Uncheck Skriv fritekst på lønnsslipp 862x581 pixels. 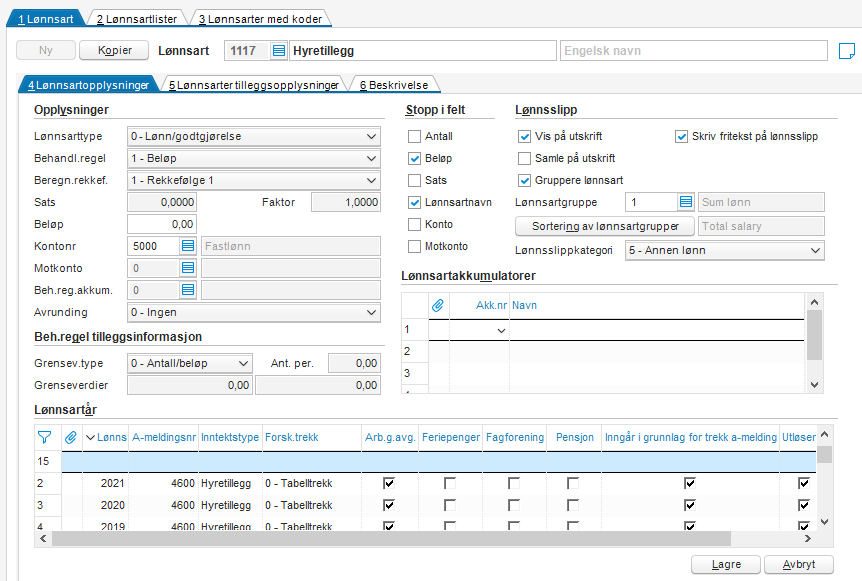(682, 136)
